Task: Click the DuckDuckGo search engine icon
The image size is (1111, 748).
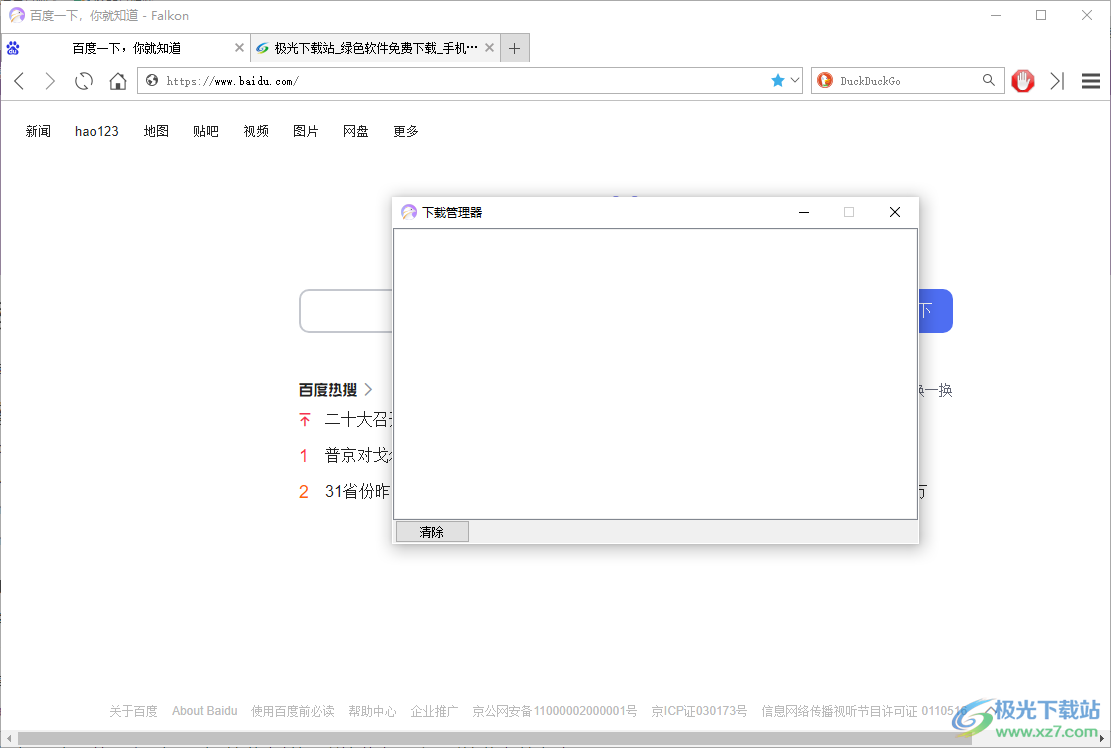Action: pos(825,81)
